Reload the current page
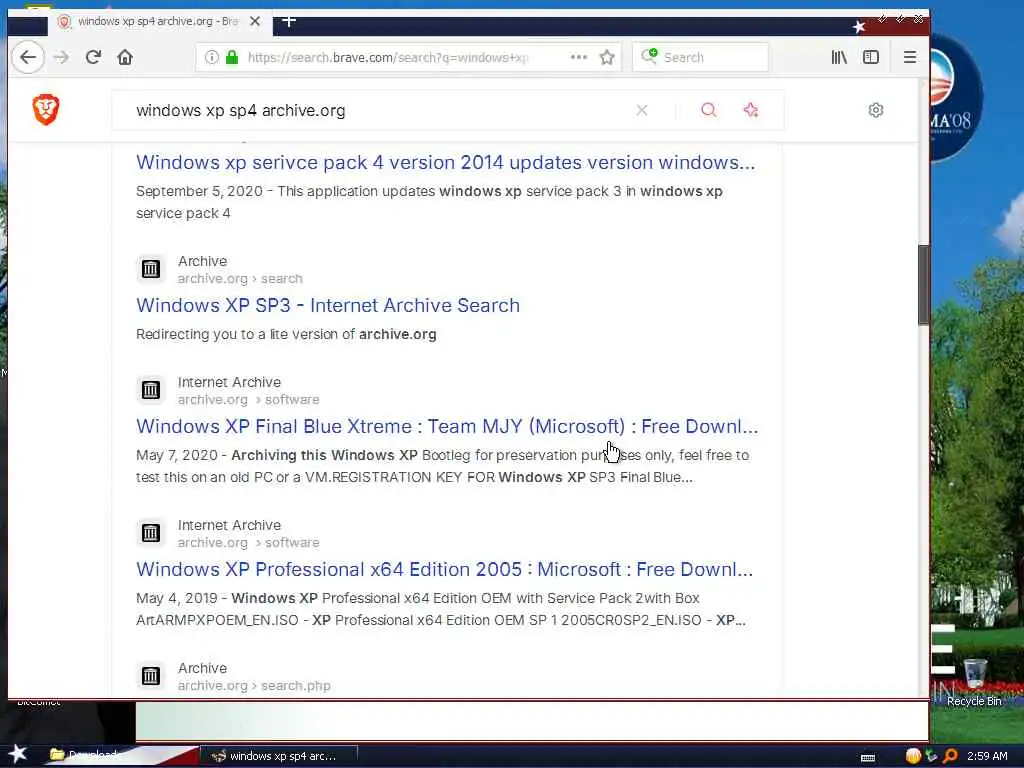Viewport: 1024px width, 768px height. [93, 57]
